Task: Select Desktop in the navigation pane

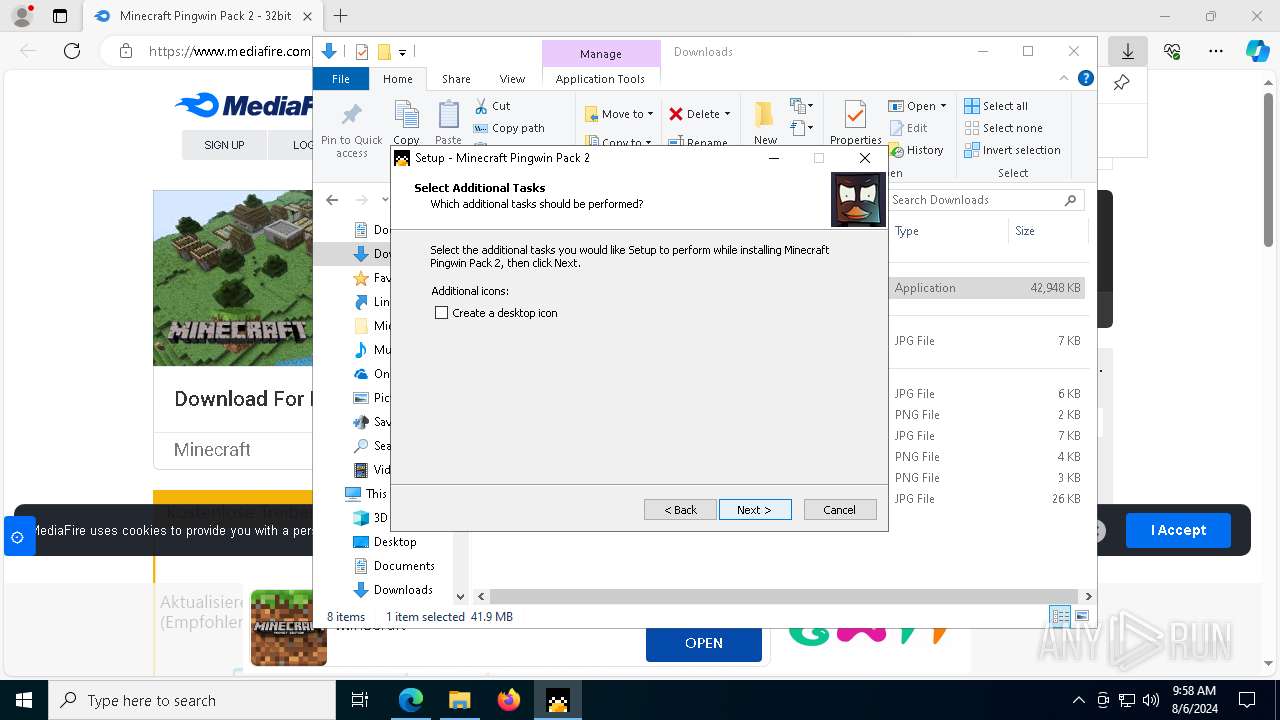Action: coord(395,542)
